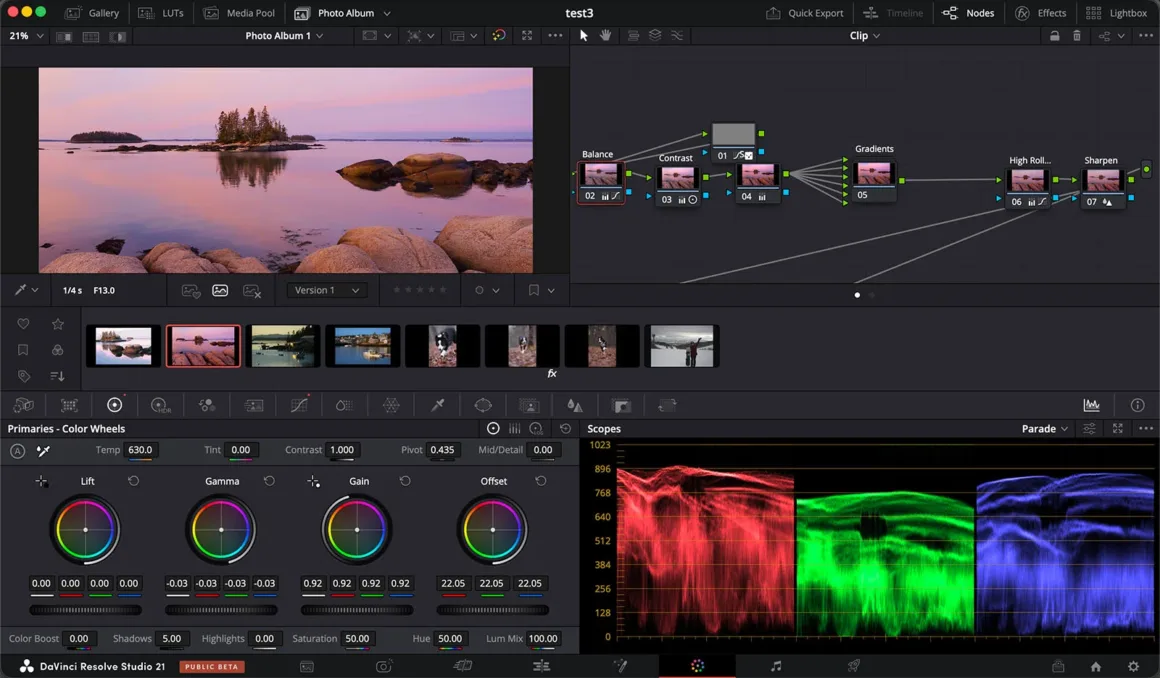Open the Tracker palette
Viewport: 1160px width, 678px height.
point(529,404)
